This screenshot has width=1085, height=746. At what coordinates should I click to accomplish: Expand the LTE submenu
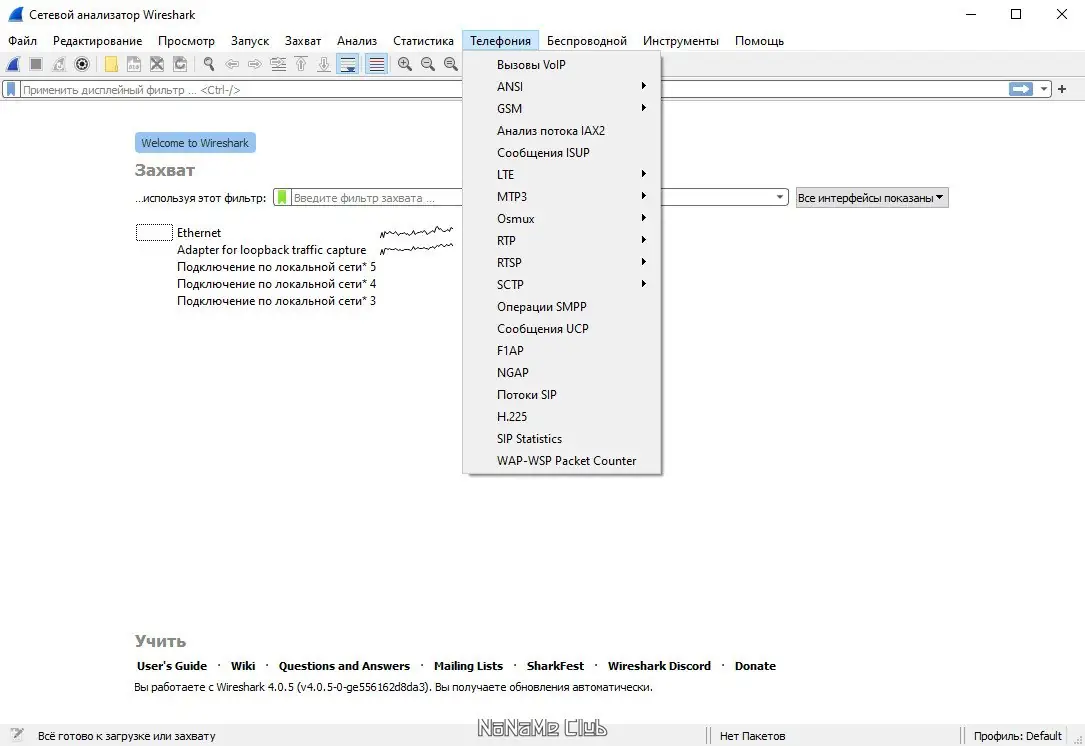pyautogui.click(x=562, y=174)
